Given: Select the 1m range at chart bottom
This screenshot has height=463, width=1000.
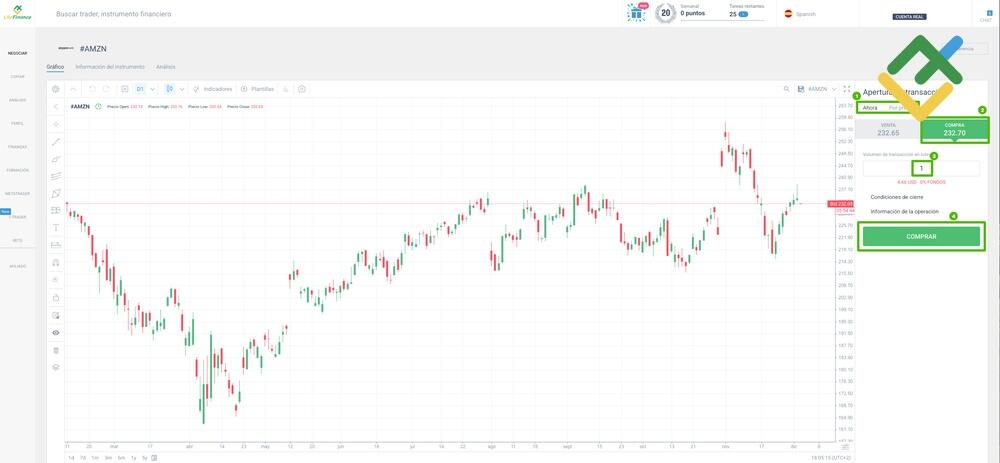Looking at the screenshot, I should coord(94,458).
